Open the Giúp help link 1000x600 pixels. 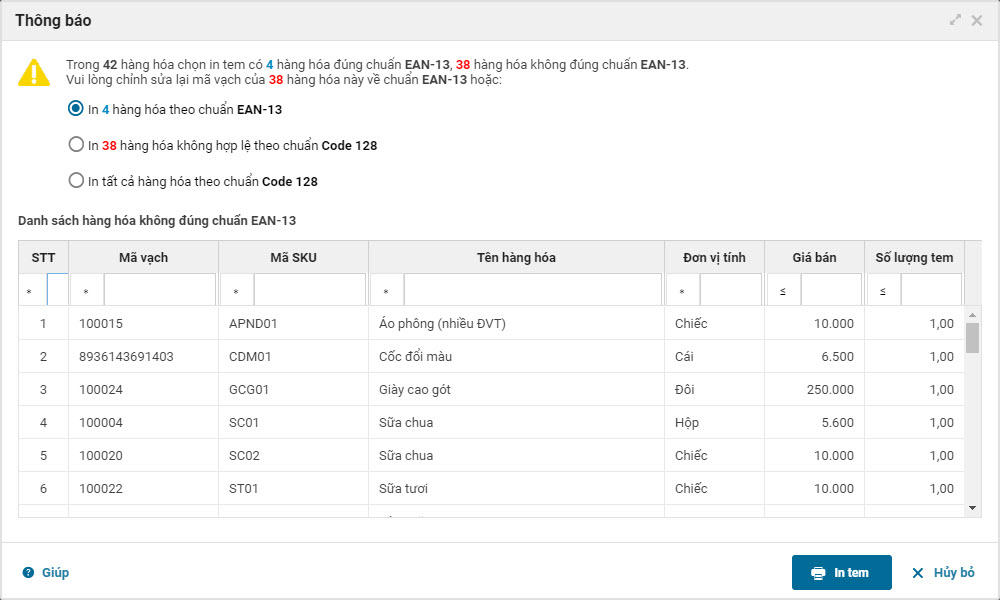pyautogui.click(x=55, y=573)
